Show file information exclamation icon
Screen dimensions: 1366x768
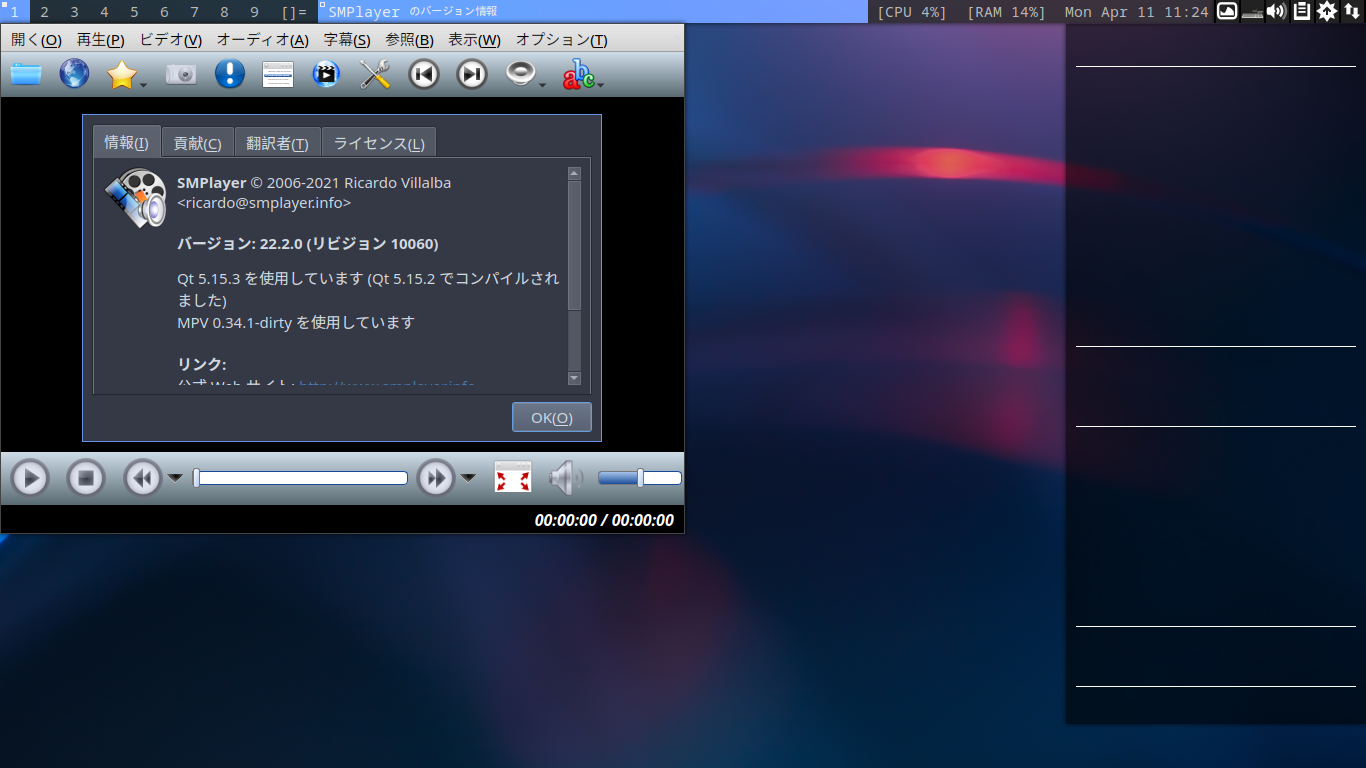coord(230,74)
